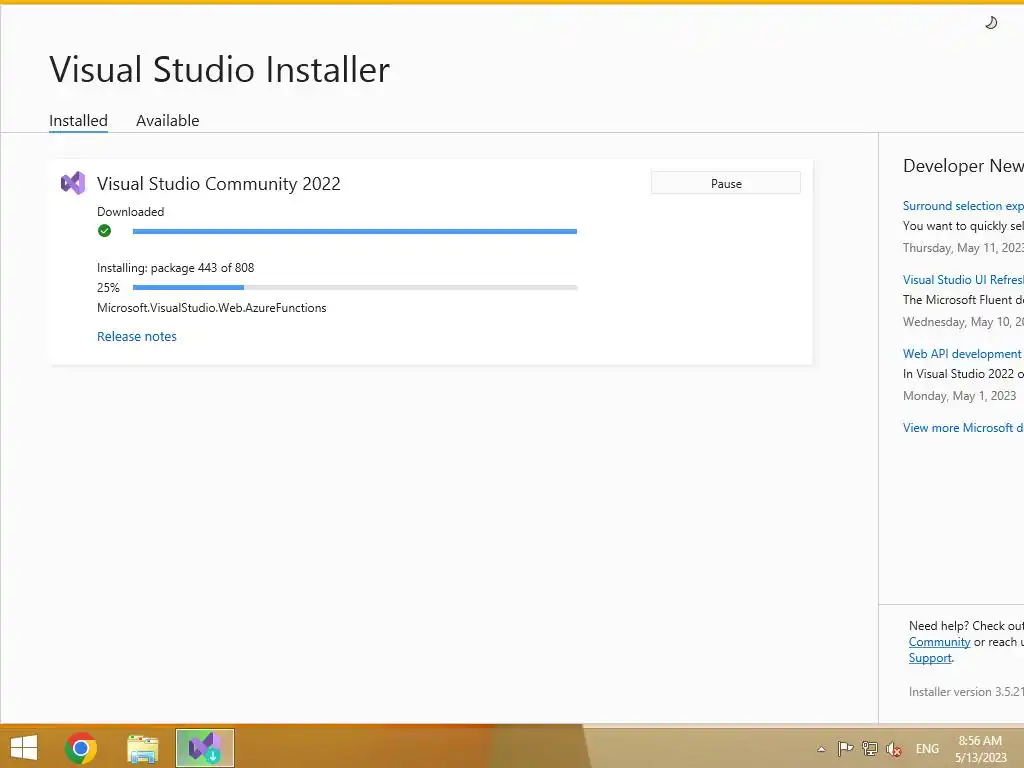Show hidden tray icons arrow
Screen dimensions: 1024x768
point(822,749)
